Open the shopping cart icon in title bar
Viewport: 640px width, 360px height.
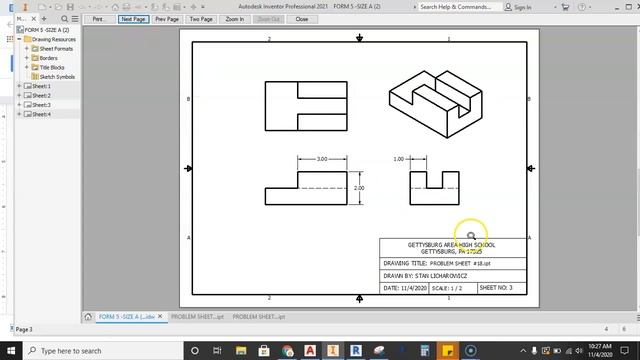(565, 7)
